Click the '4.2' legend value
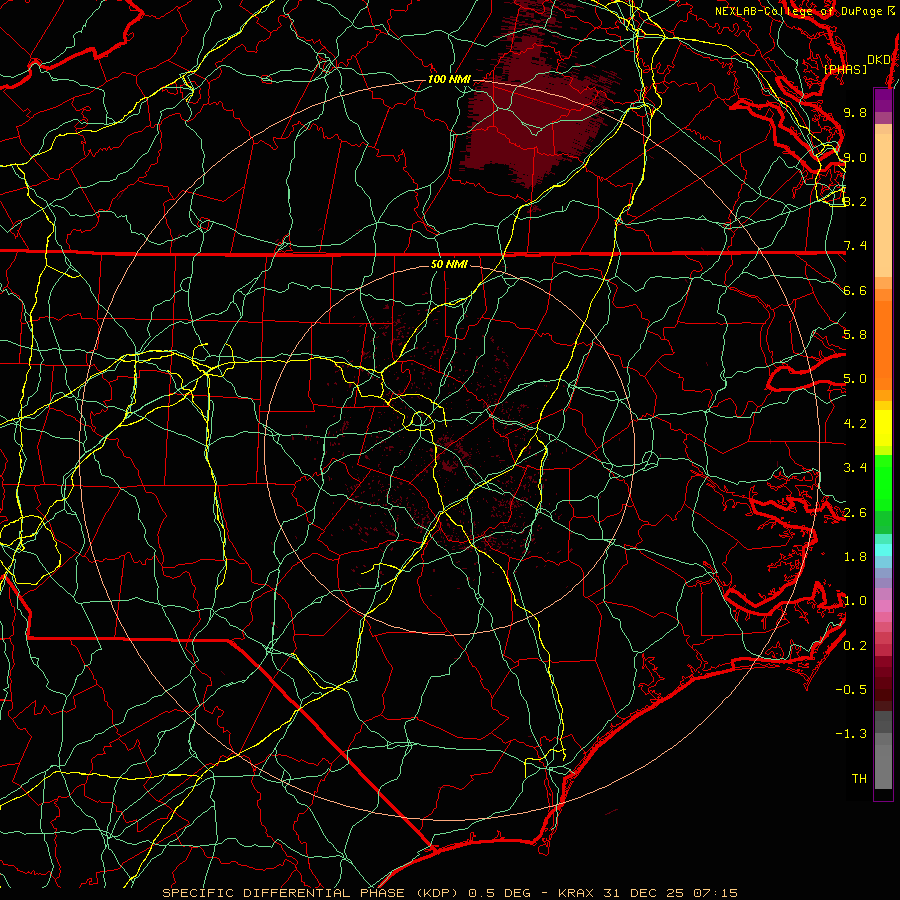Viewport: 900px width, 900px height. (855, 424)
